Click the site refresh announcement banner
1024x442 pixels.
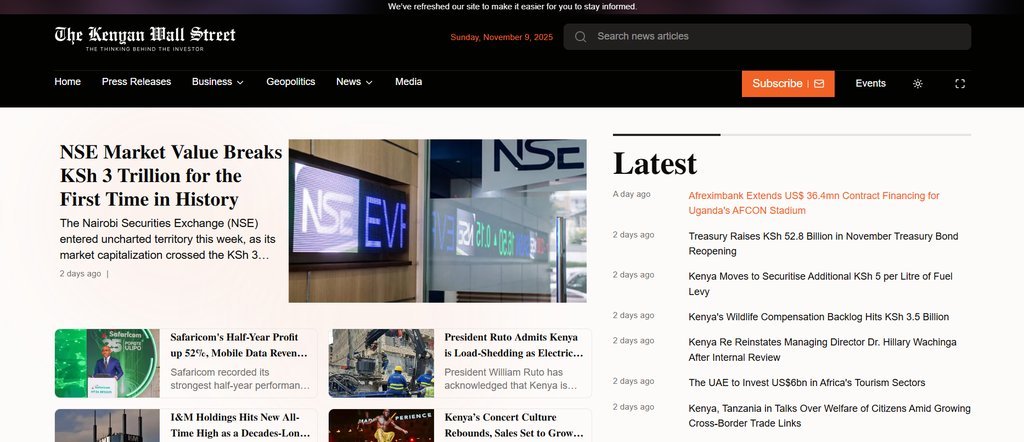(x=512, y=7)
